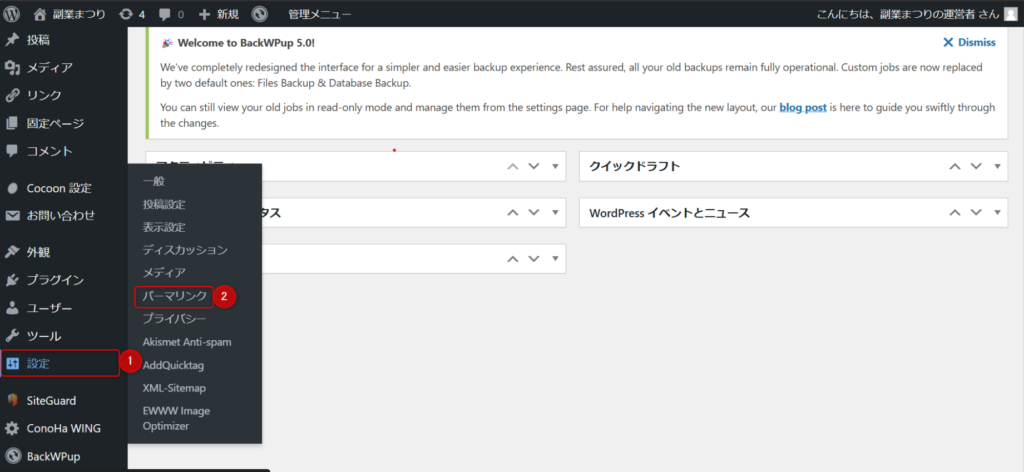Click the Cocoon circle icon
The width and height of the screenshot is (1024, 472).
[12, 188]
